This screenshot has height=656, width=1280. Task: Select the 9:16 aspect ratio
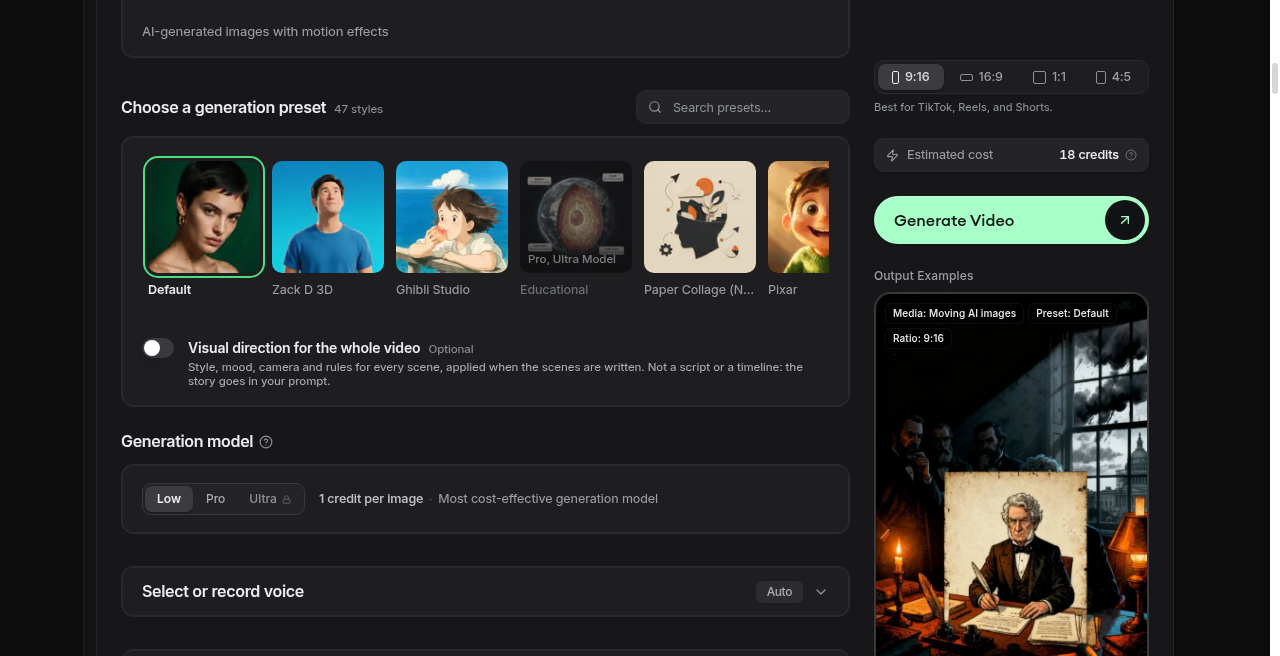pos(911,77)
